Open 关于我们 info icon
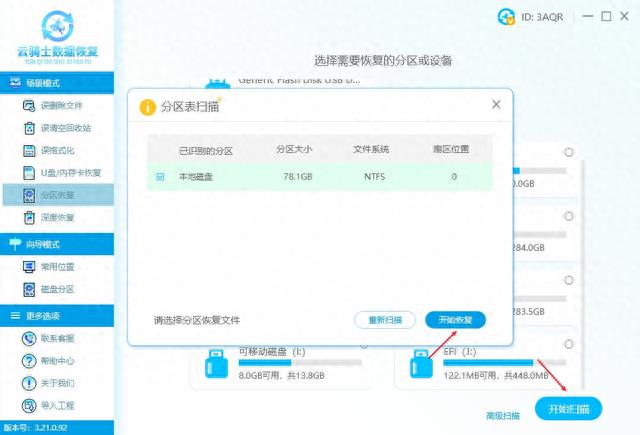The height and width of the screenshot is (435, 640). coord(29,383)
